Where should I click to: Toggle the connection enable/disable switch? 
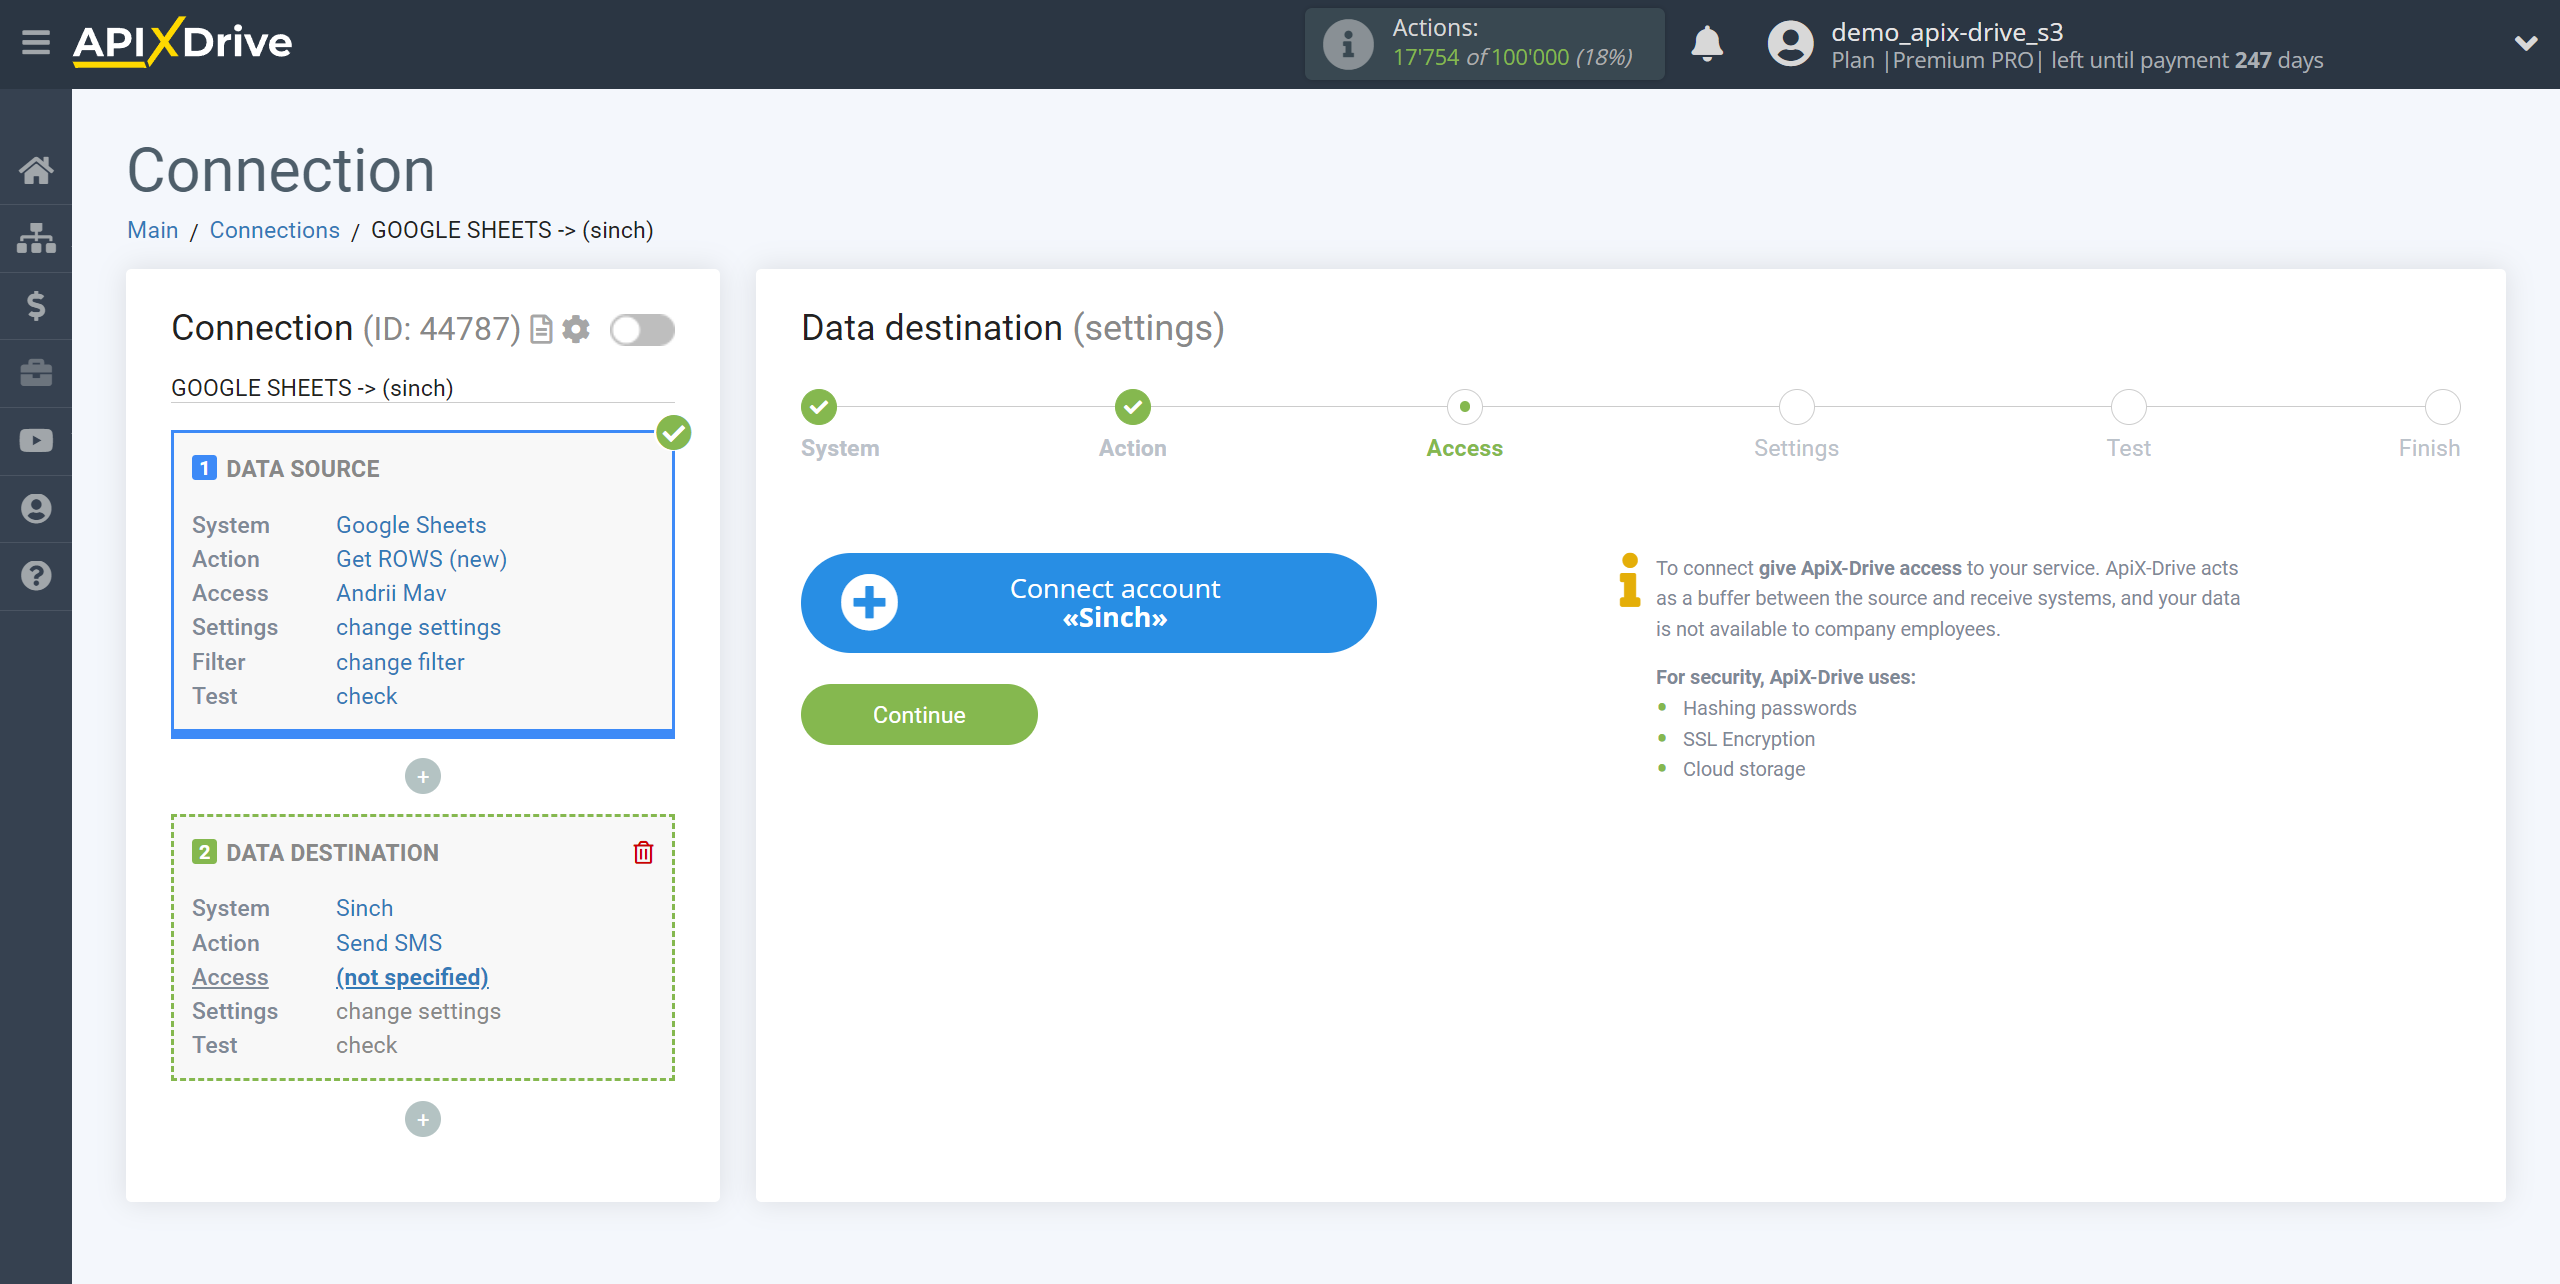click(642, 329)
